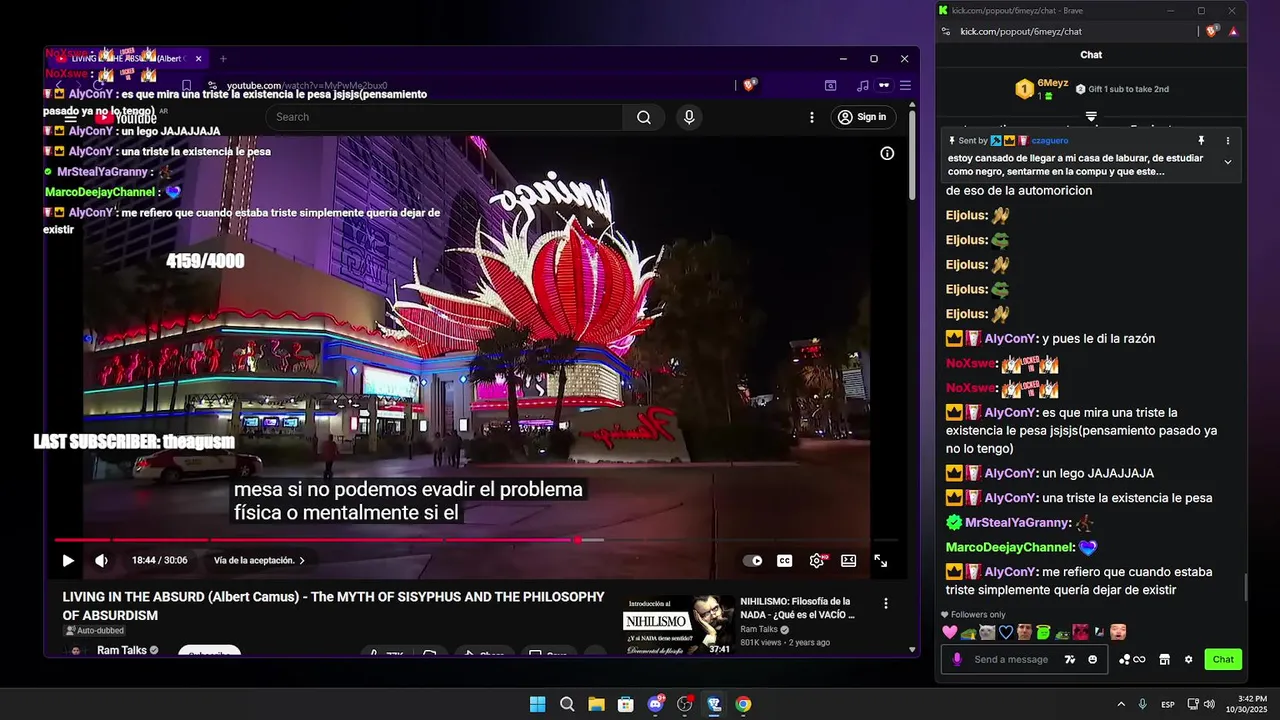The height and width of the screenshot is (720, 1280).
Task: Open the NIHILISMO suggested video thumbnail
Action: 679,626
